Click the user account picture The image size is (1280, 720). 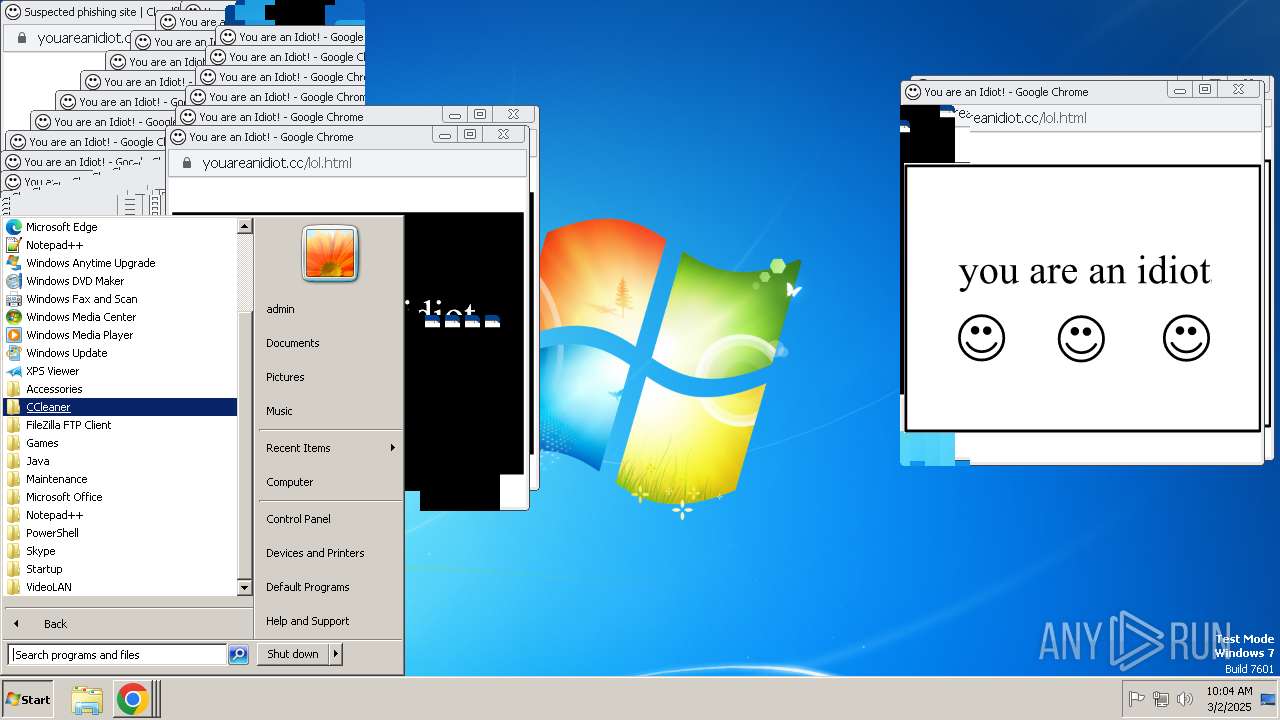[x=330, y=254]
